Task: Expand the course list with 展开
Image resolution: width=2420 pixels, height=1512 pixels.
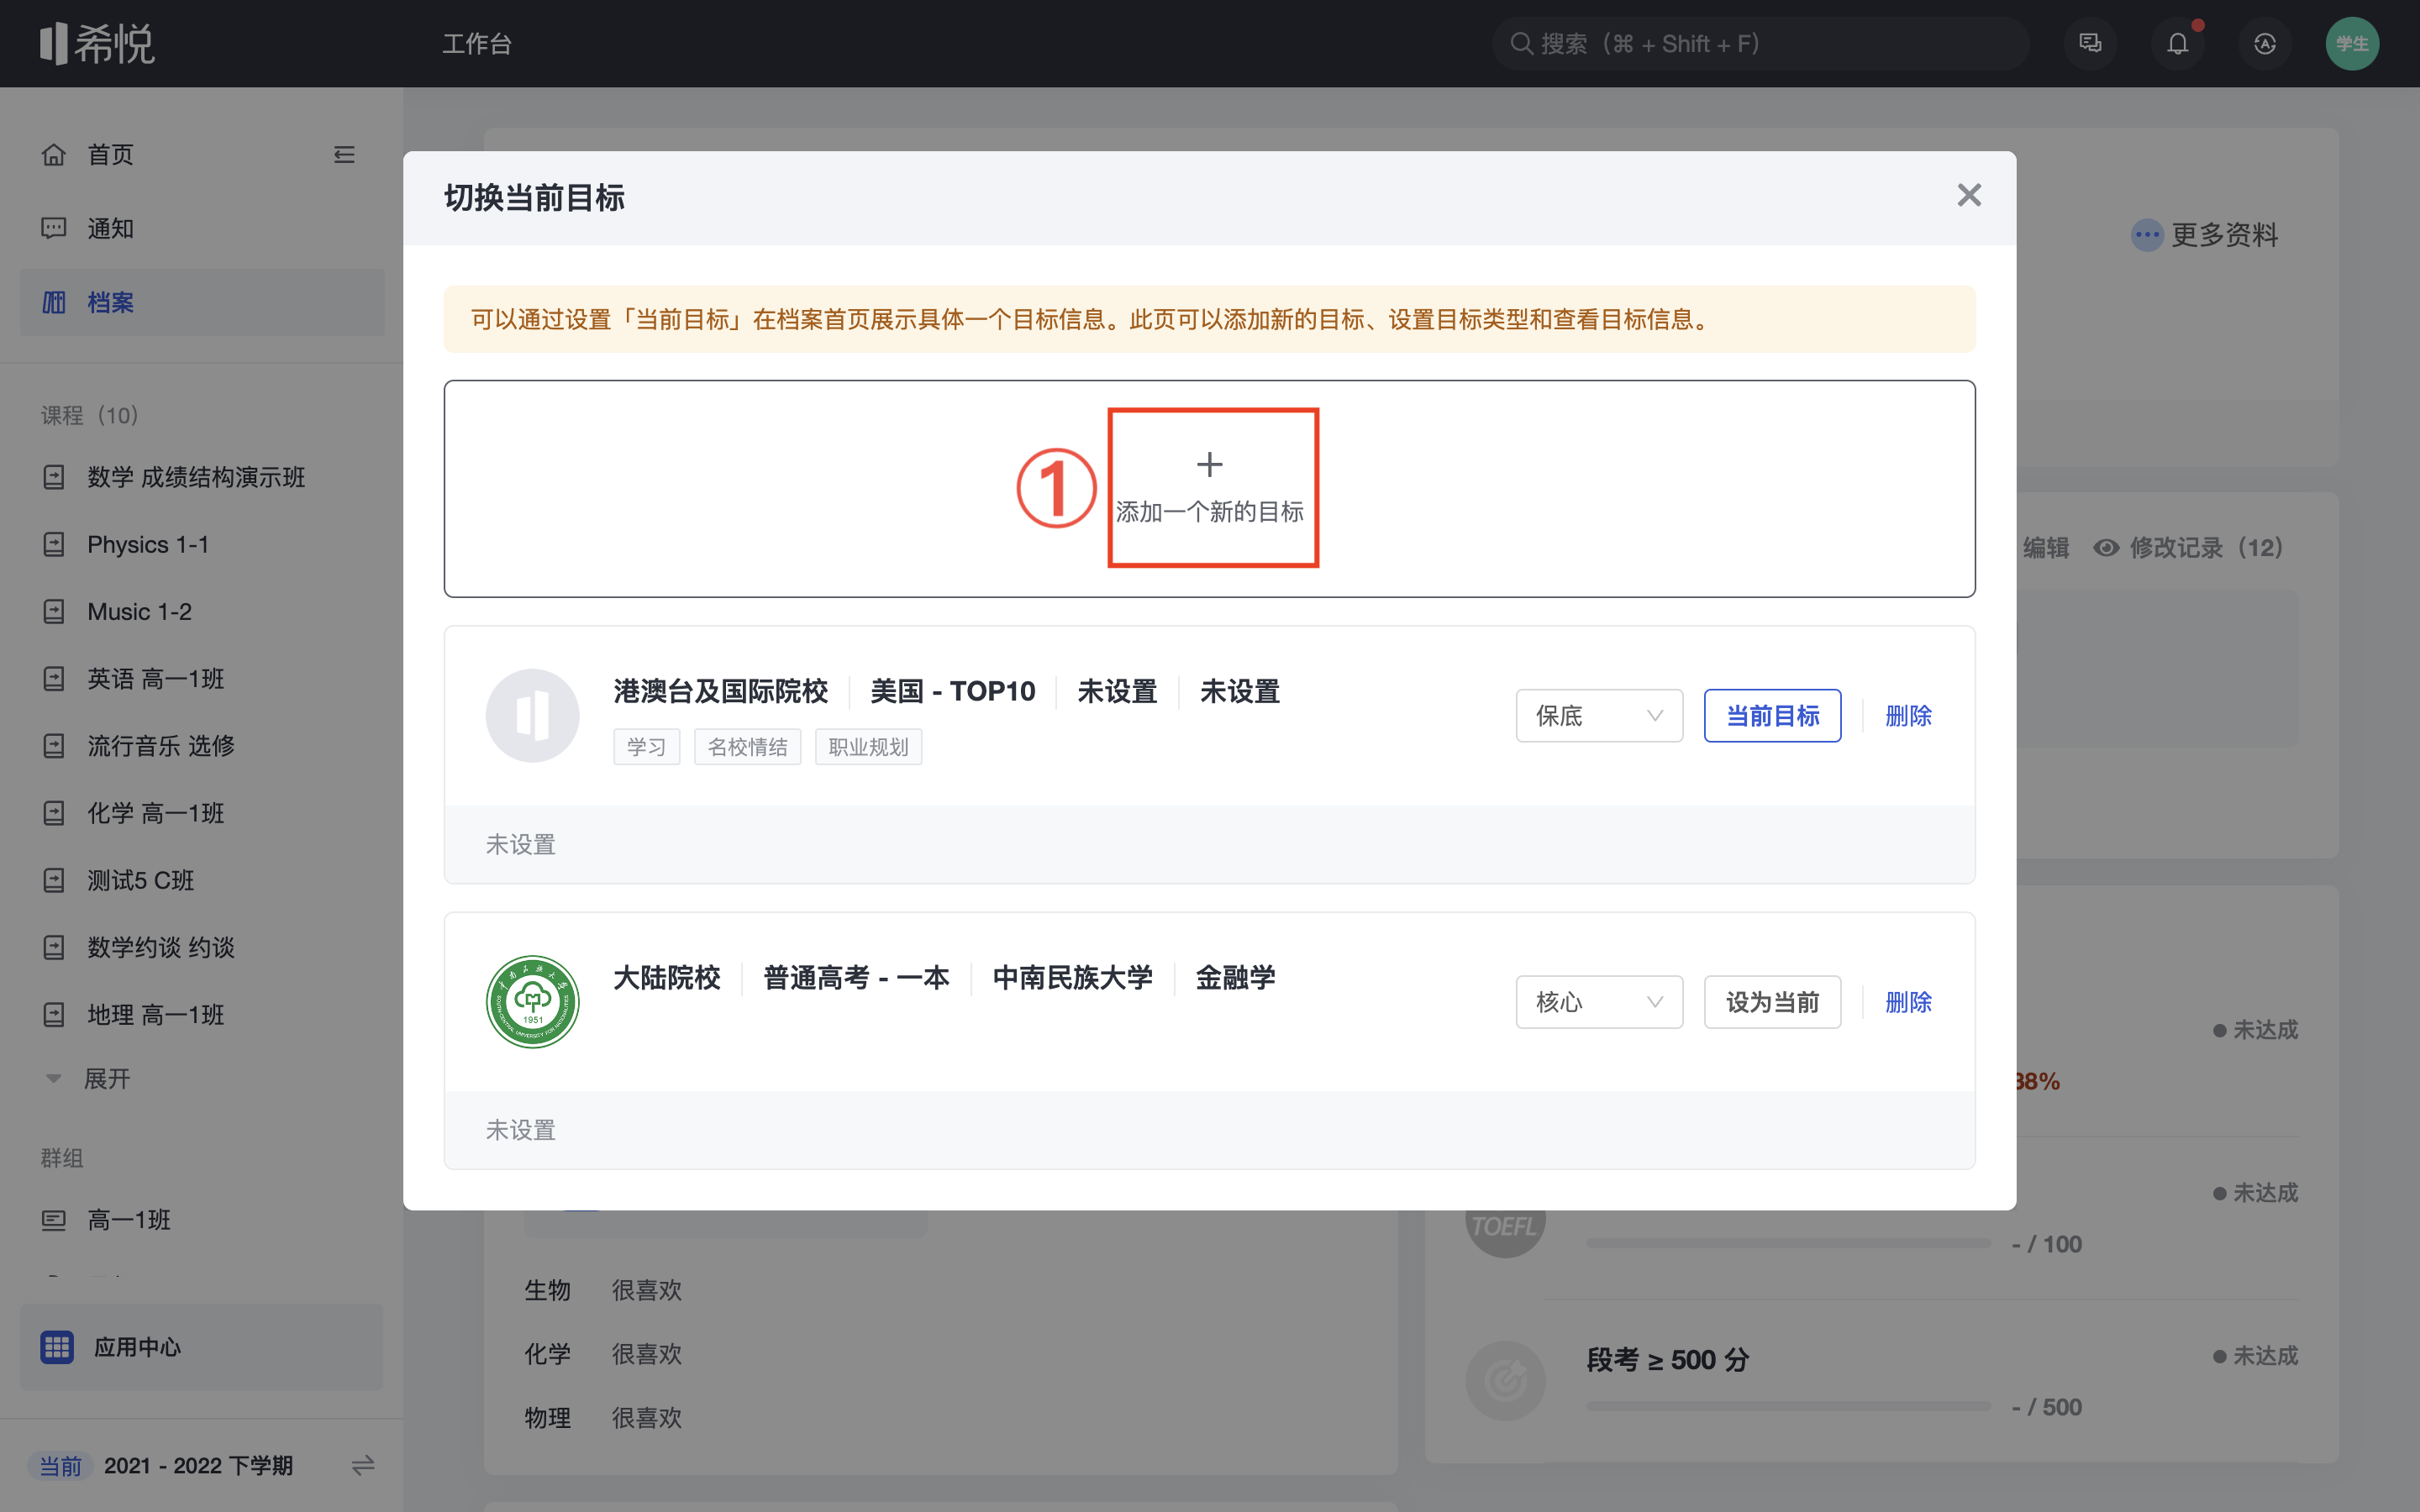Action: (x=88, y=1079)
